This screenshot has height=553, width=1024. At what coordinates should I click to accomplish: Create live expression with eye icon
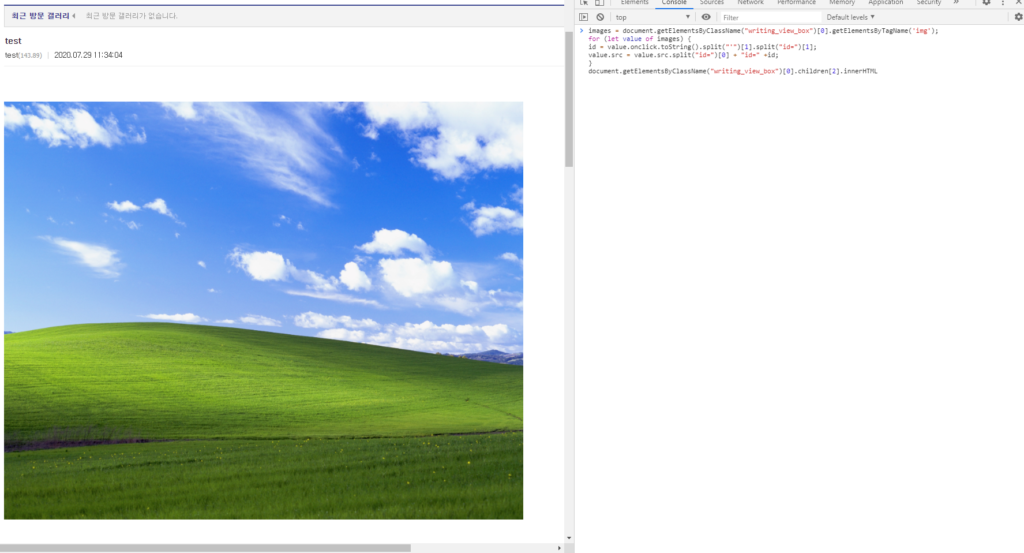point(706,18)
